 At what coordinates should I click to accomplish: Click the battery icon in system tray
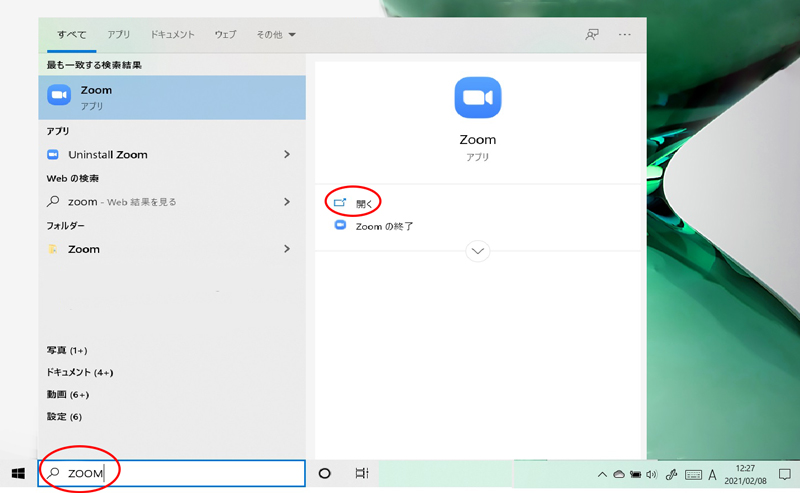point(635,475)
